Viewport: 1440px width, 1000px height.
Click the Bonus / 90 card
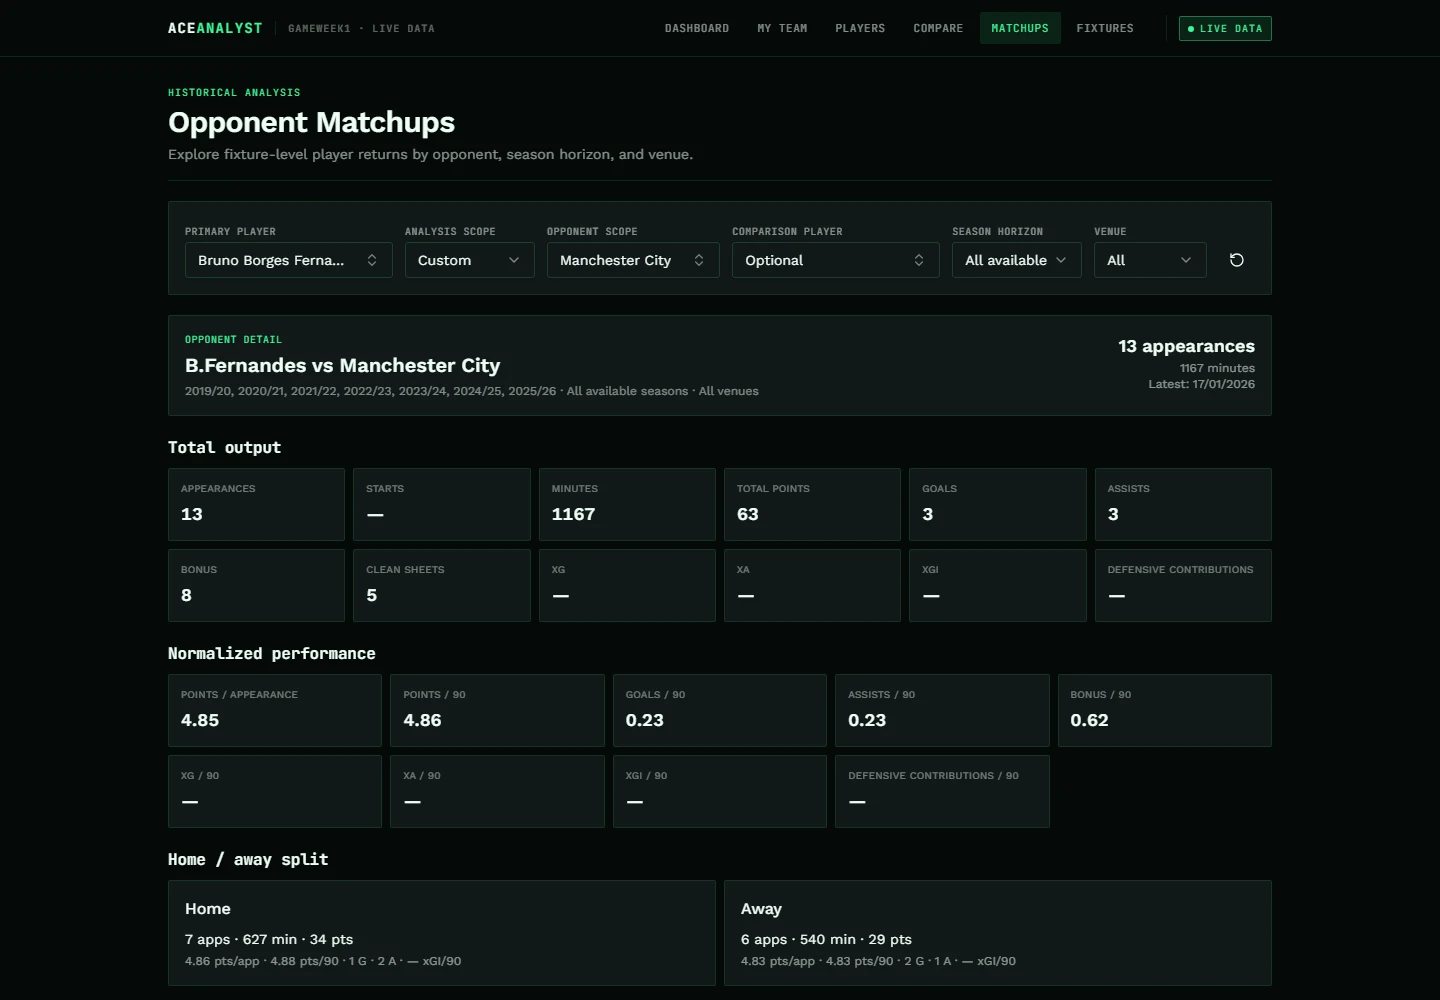tap(1165, 710)
